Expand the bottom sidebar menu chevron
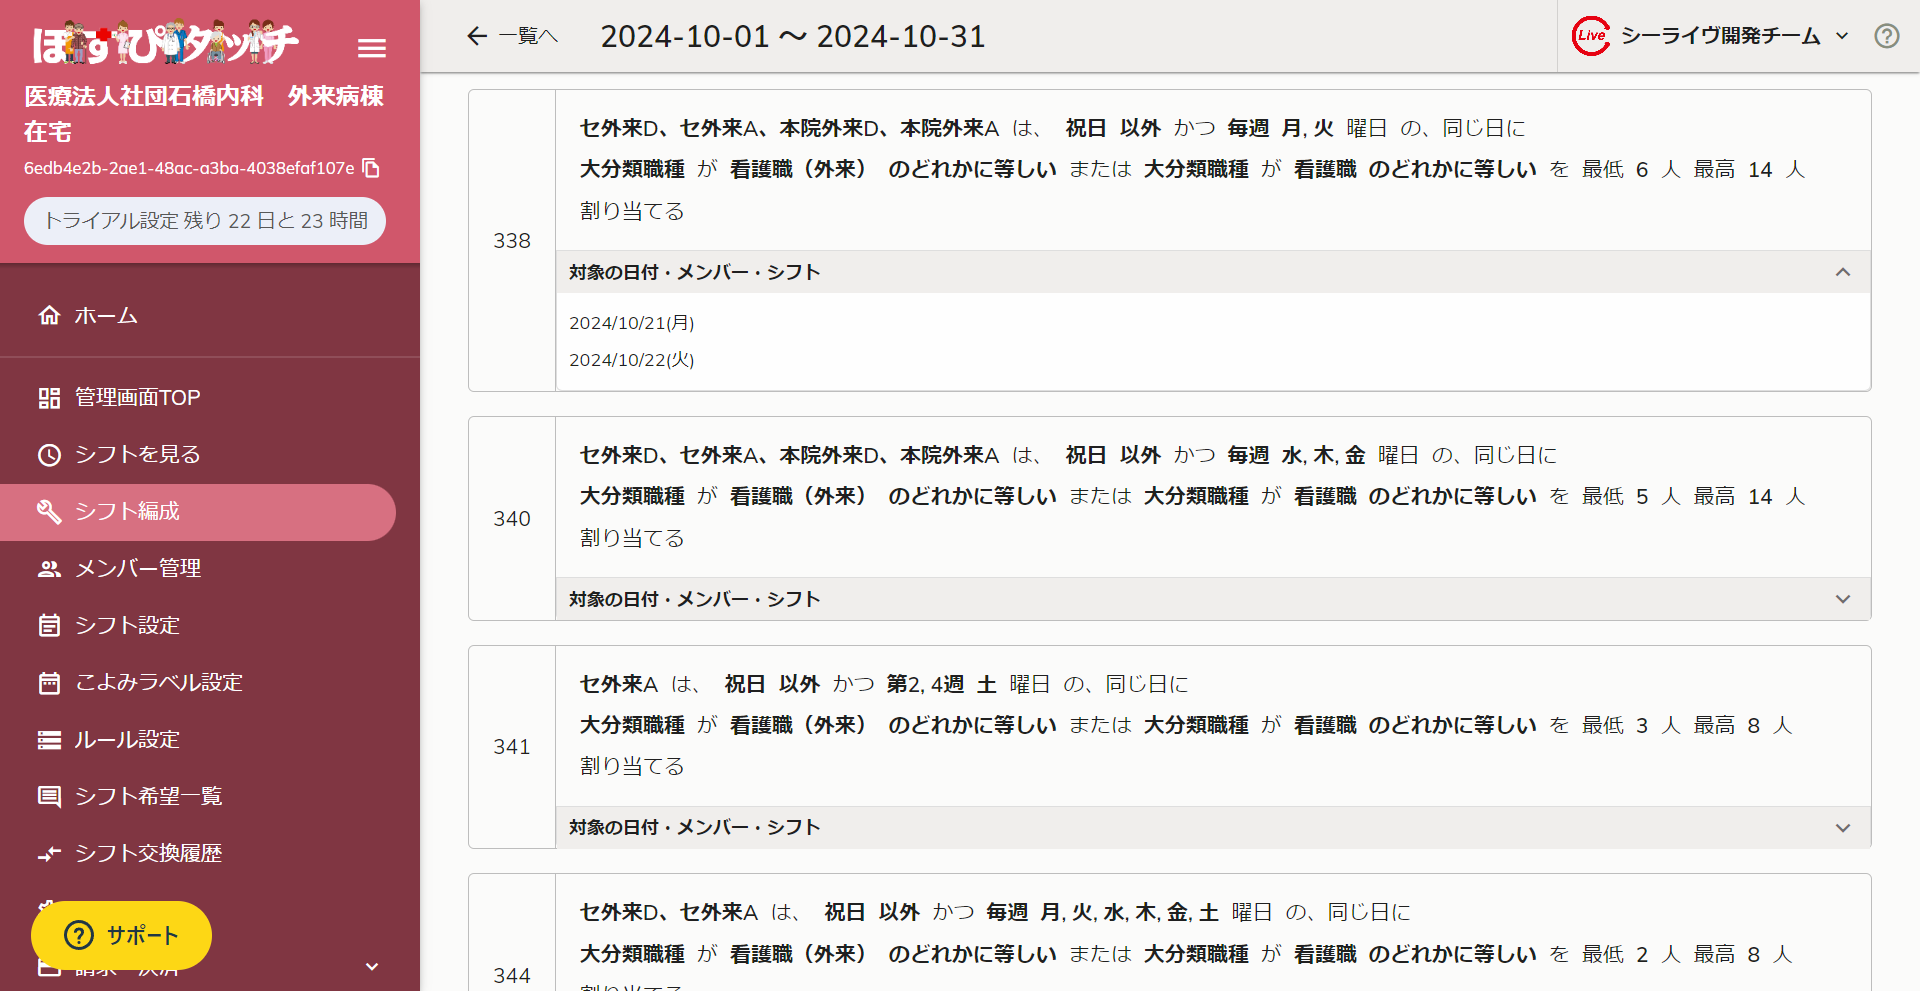 372,966
